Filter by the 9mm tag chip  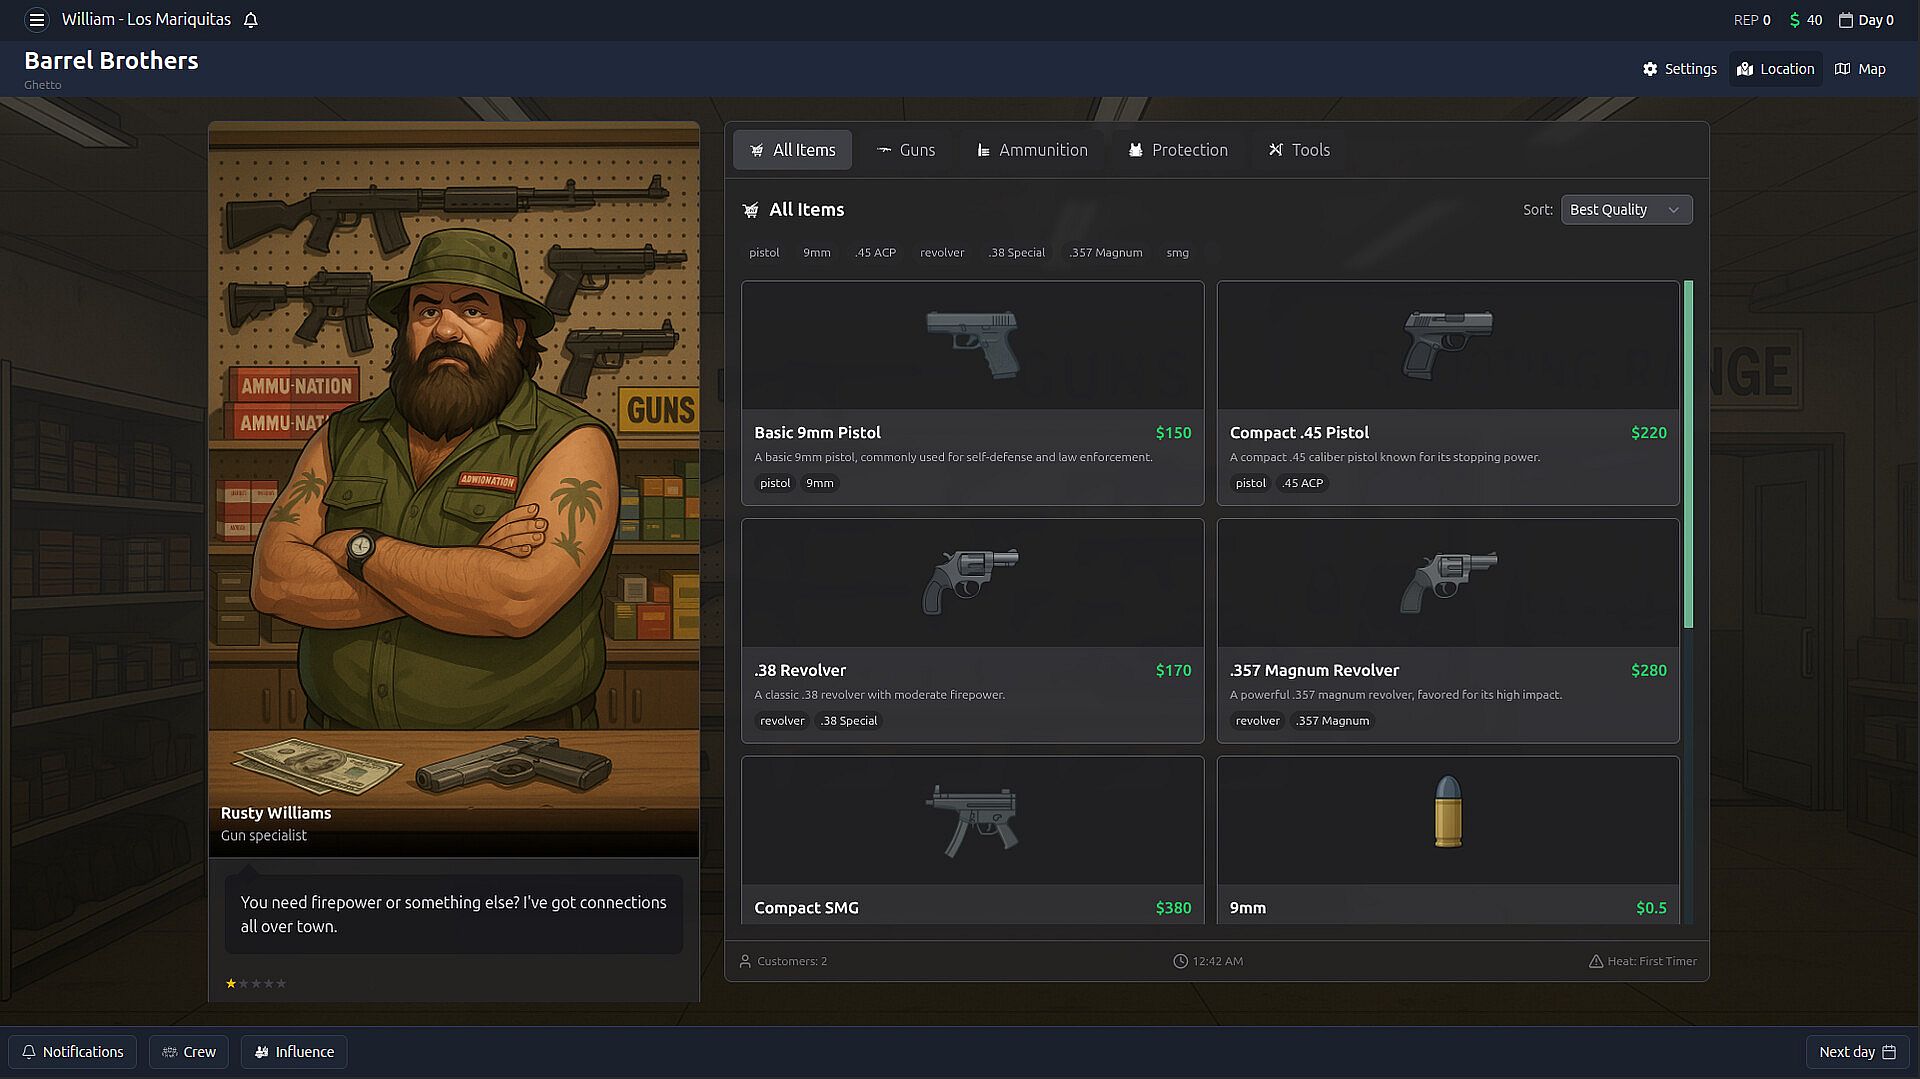coord(816,253)
